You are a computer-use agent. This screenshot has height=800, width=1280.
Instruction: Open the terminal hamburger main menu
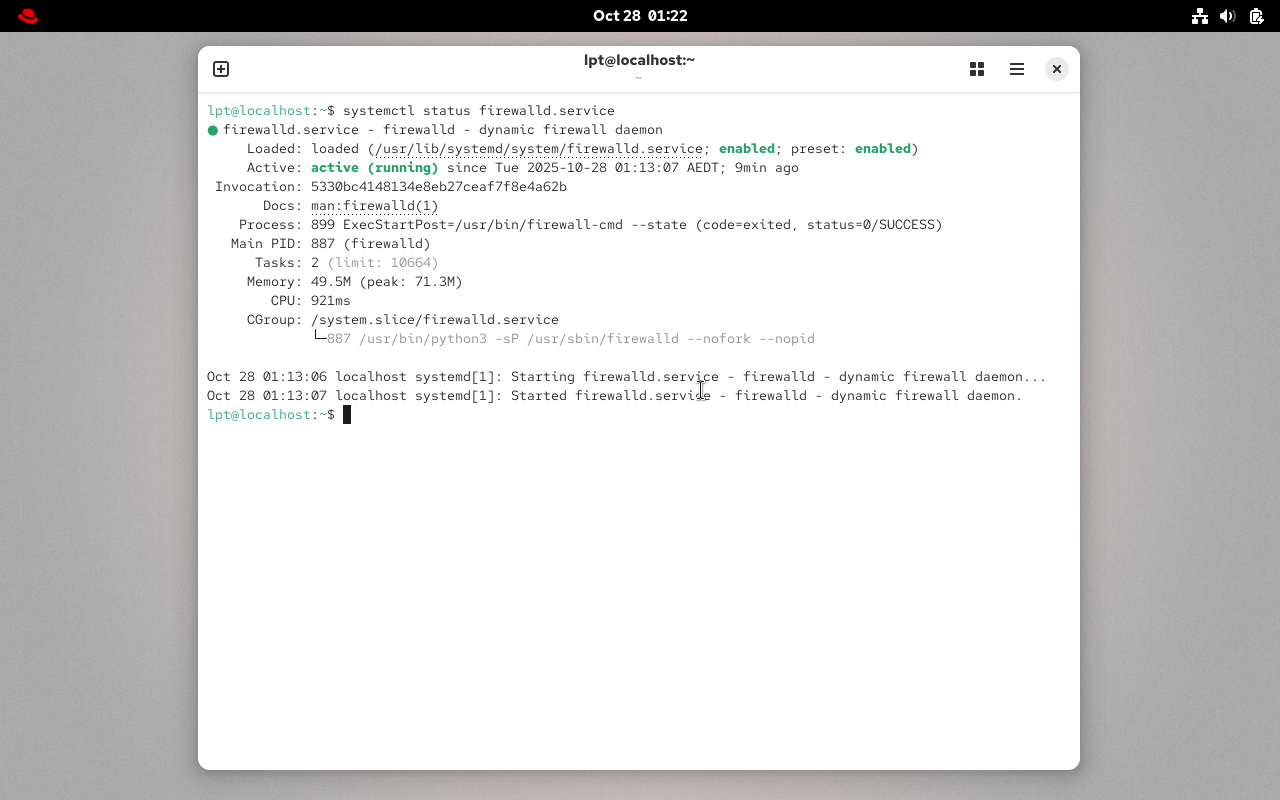click(x=1017, y=69)
